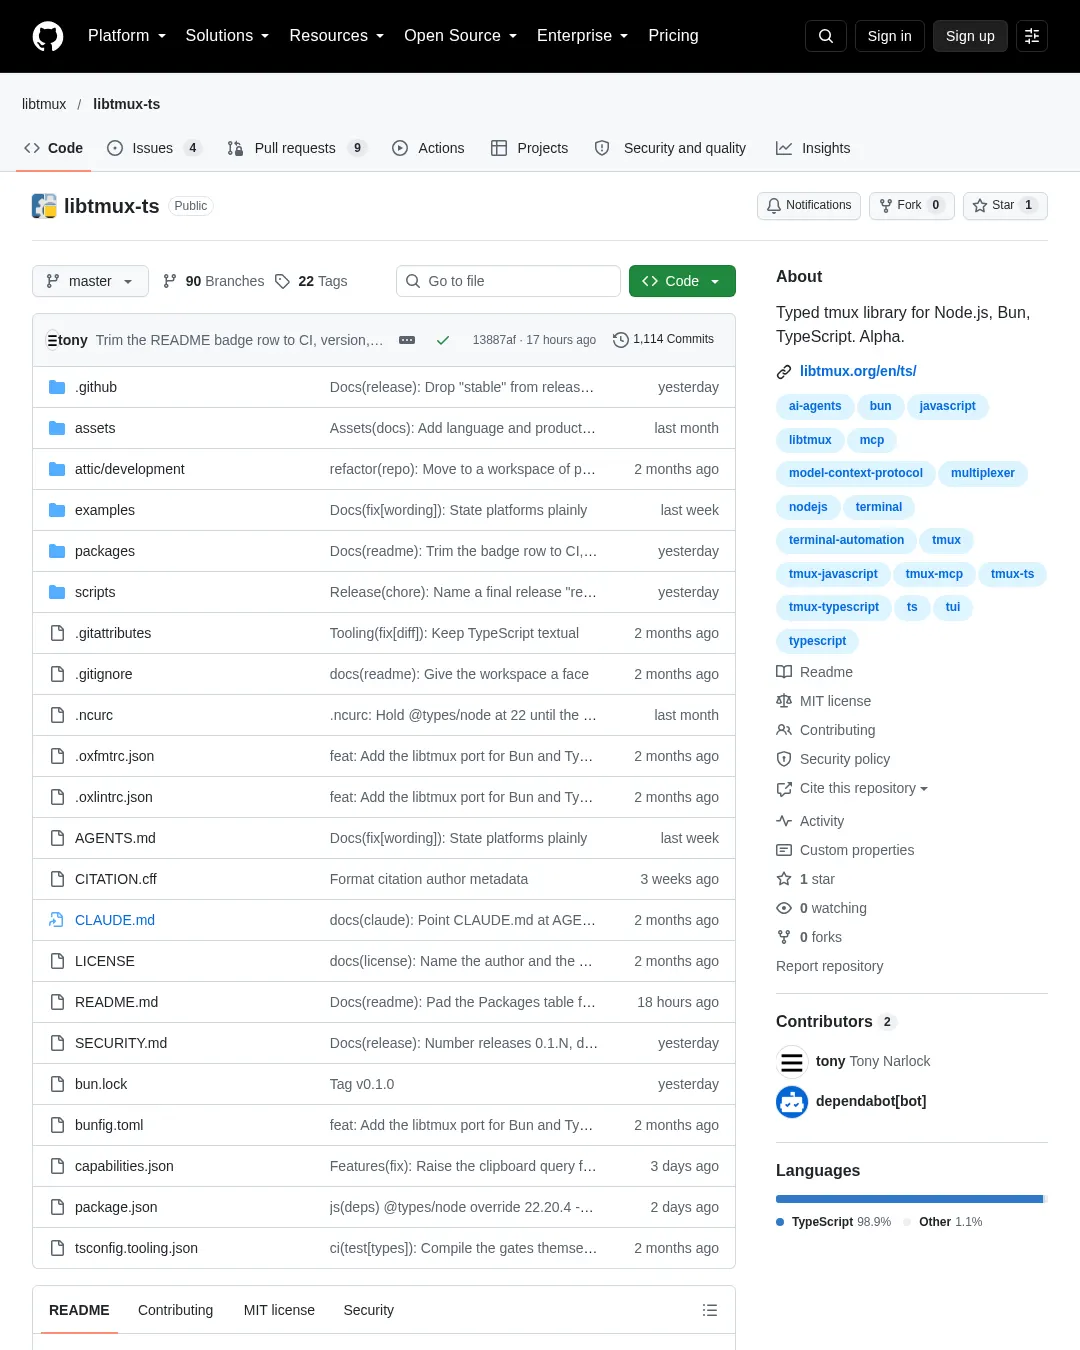Open the README outline list icon

coord(710,1310)
